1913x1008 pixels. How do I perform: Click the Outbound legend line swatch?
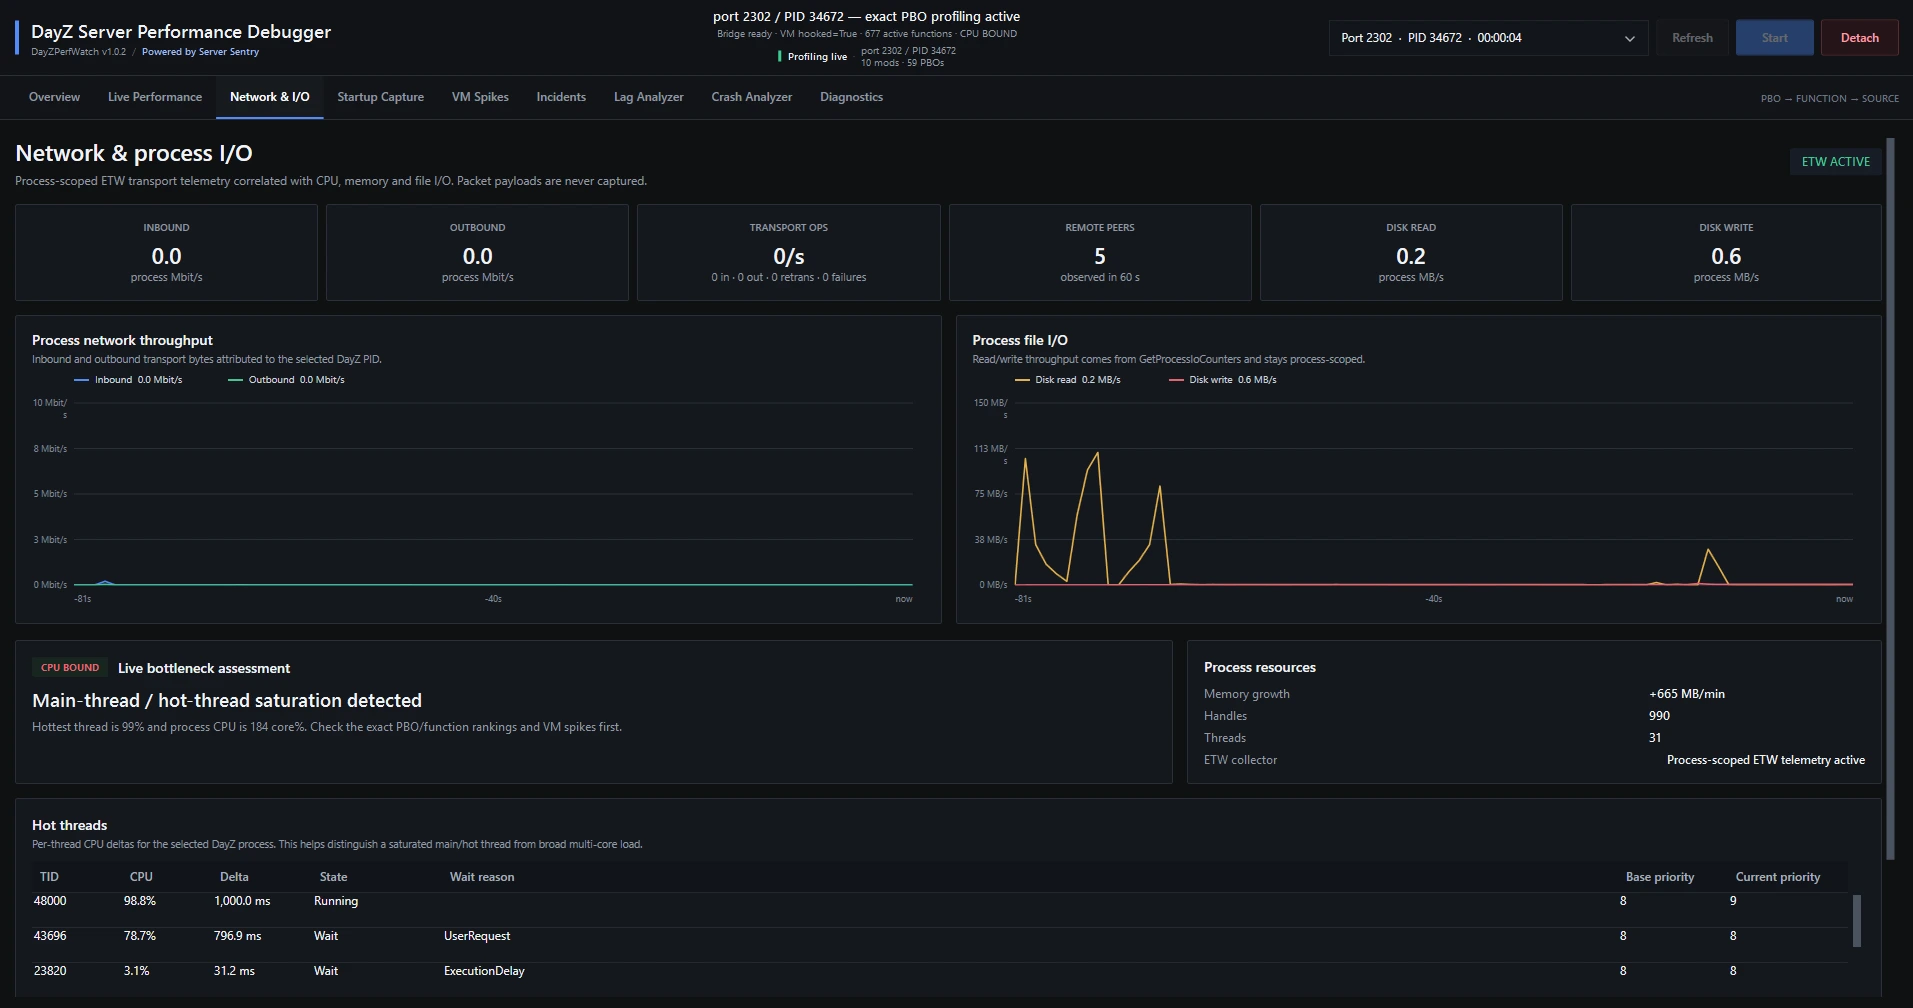236,380
